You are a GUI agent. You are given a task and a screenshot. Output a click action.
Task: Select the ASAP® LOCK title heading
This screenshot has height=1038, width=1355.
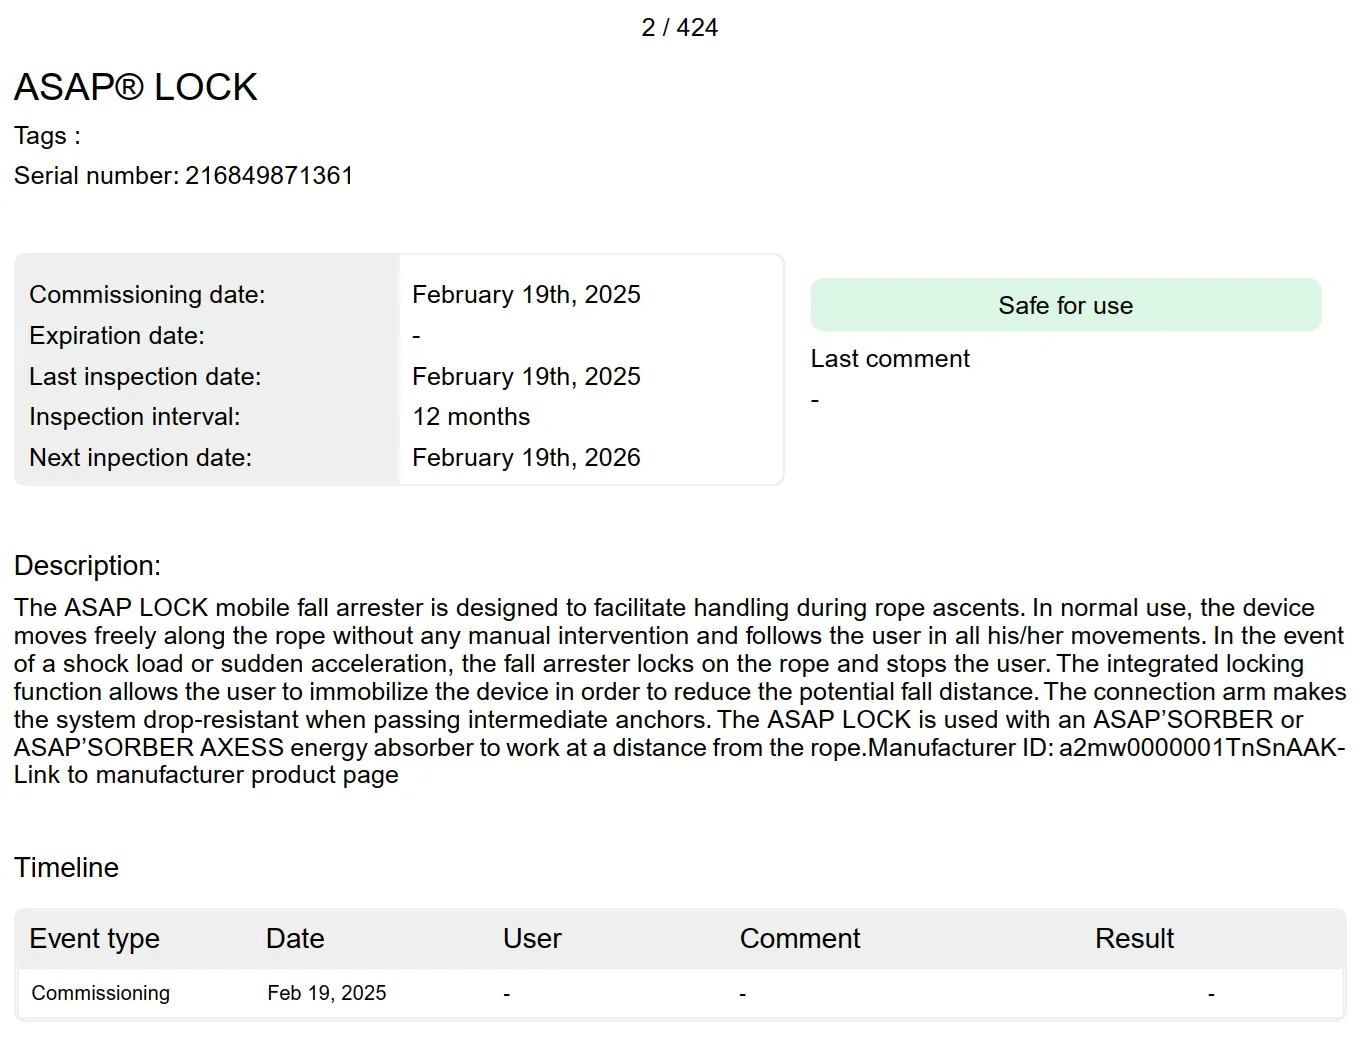(136, 87)
